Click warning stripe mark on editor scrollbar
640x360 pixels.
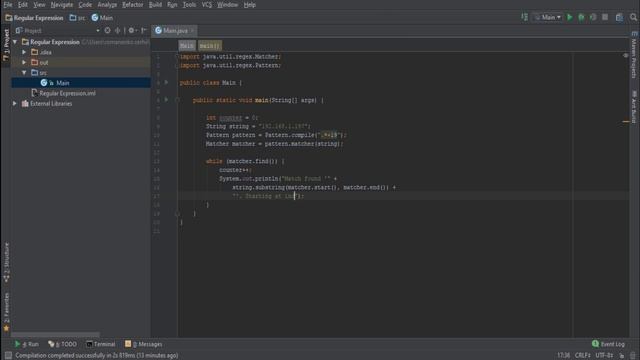point(626,121)
